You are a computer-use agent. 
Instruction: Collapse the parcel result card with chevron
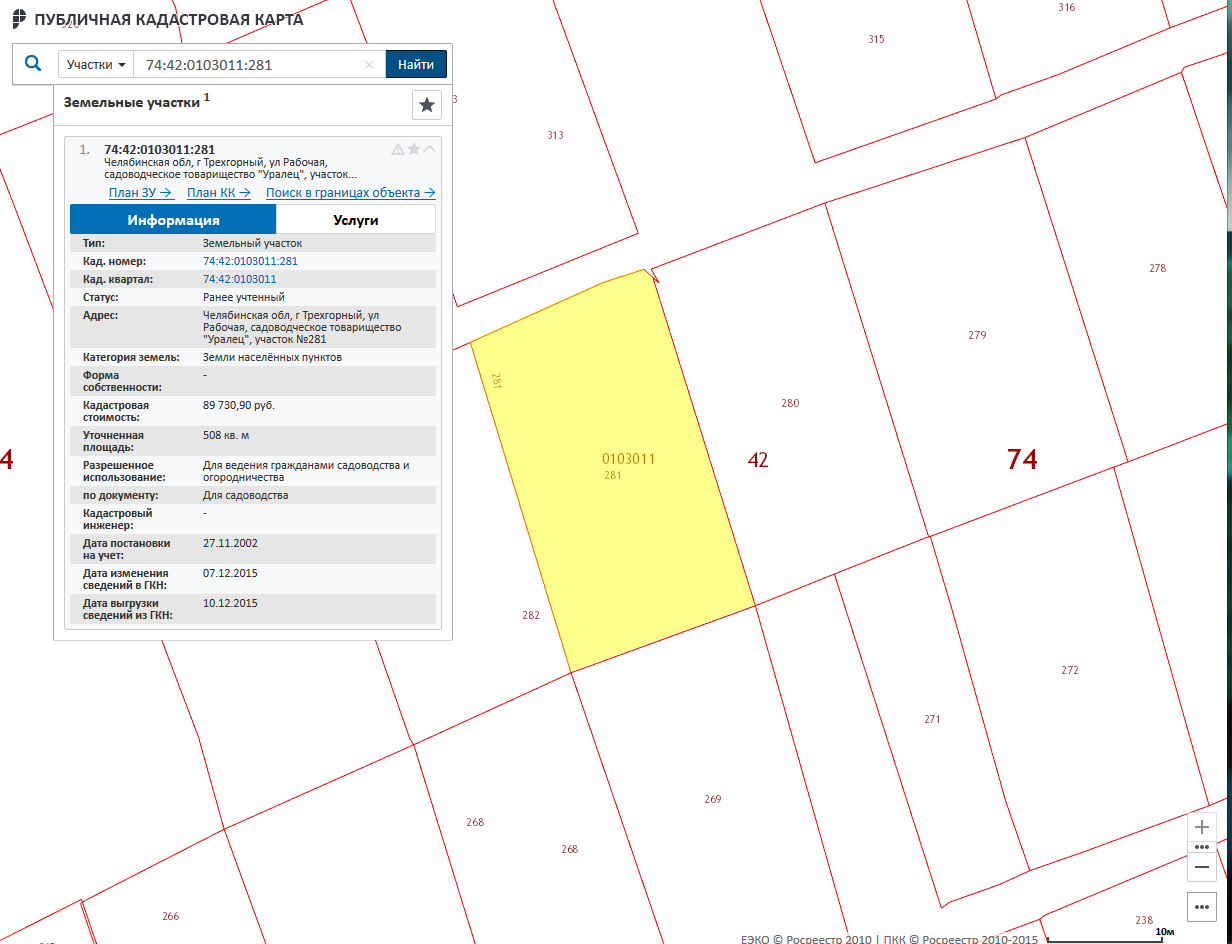pos(430,149)
